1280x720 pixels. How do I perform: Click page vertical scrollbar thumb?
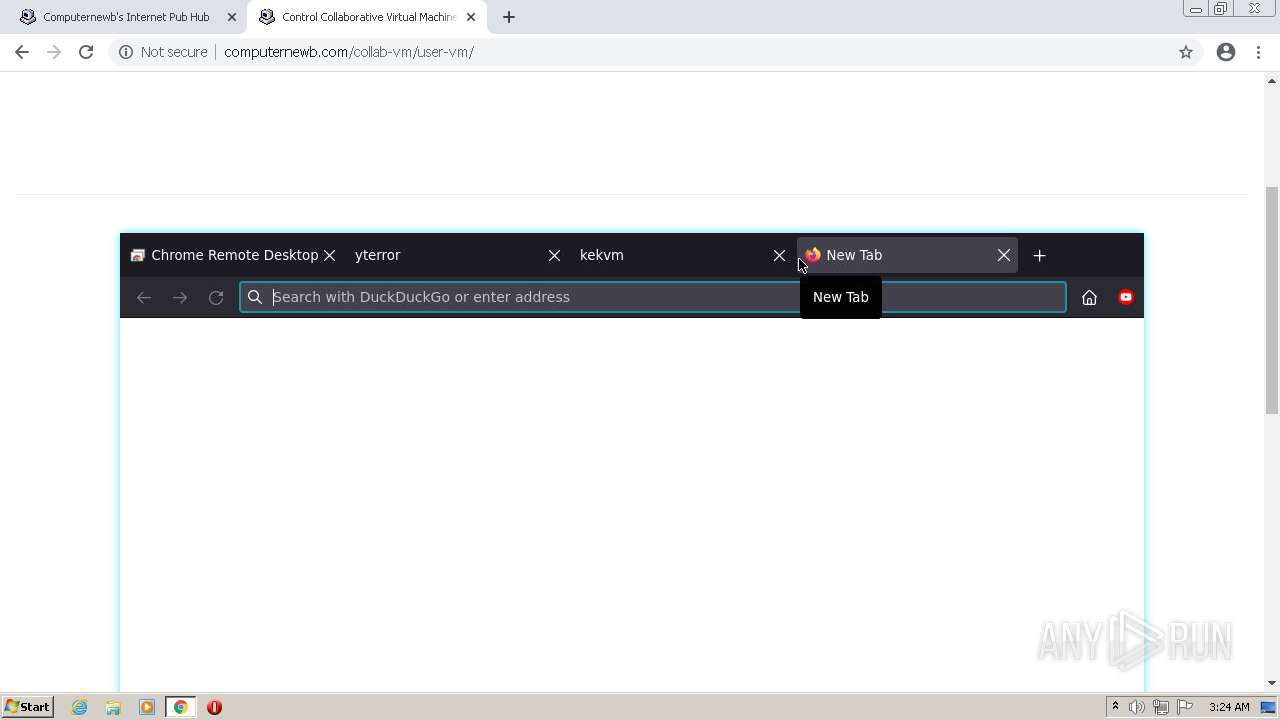click(x=1272, y=300)
